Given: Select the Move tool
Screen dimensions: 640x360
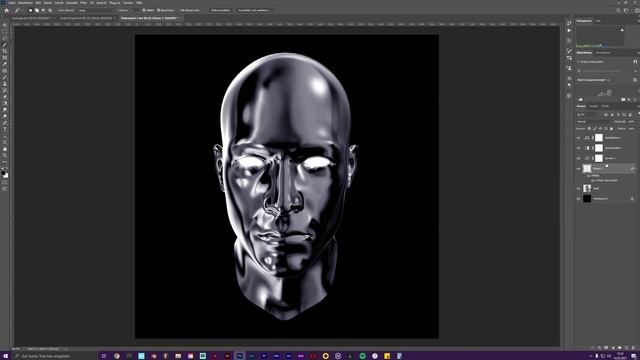Looking at the screenshot, I should coord(5,25).
